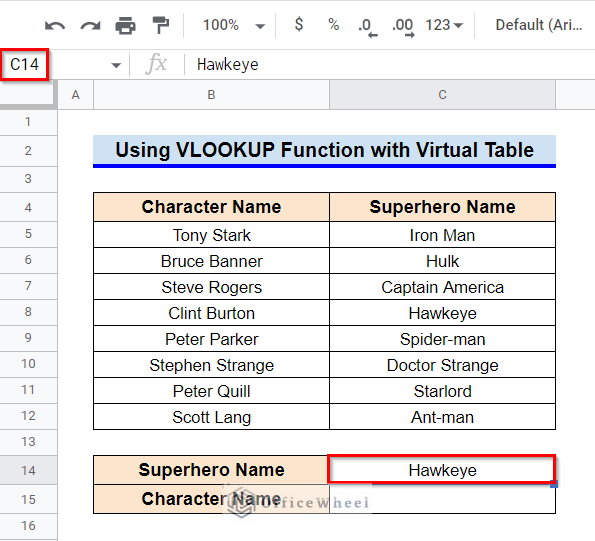Screen dimensions: 595x541
Task: Select column B header
Action: tap(211, 95)
